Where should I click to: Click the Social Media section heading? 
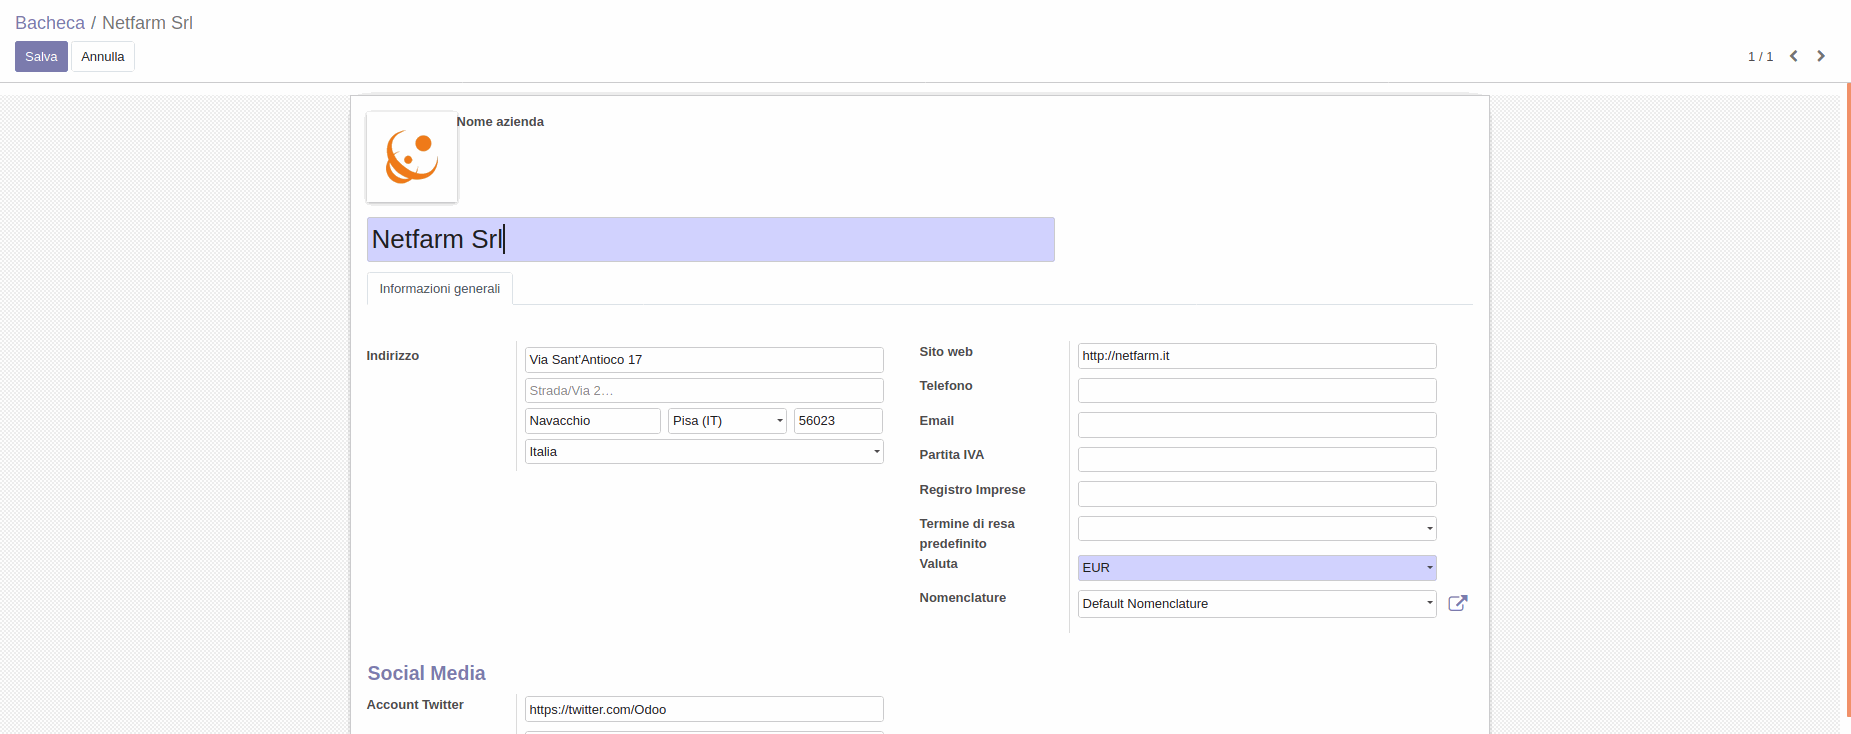(426, 673)
